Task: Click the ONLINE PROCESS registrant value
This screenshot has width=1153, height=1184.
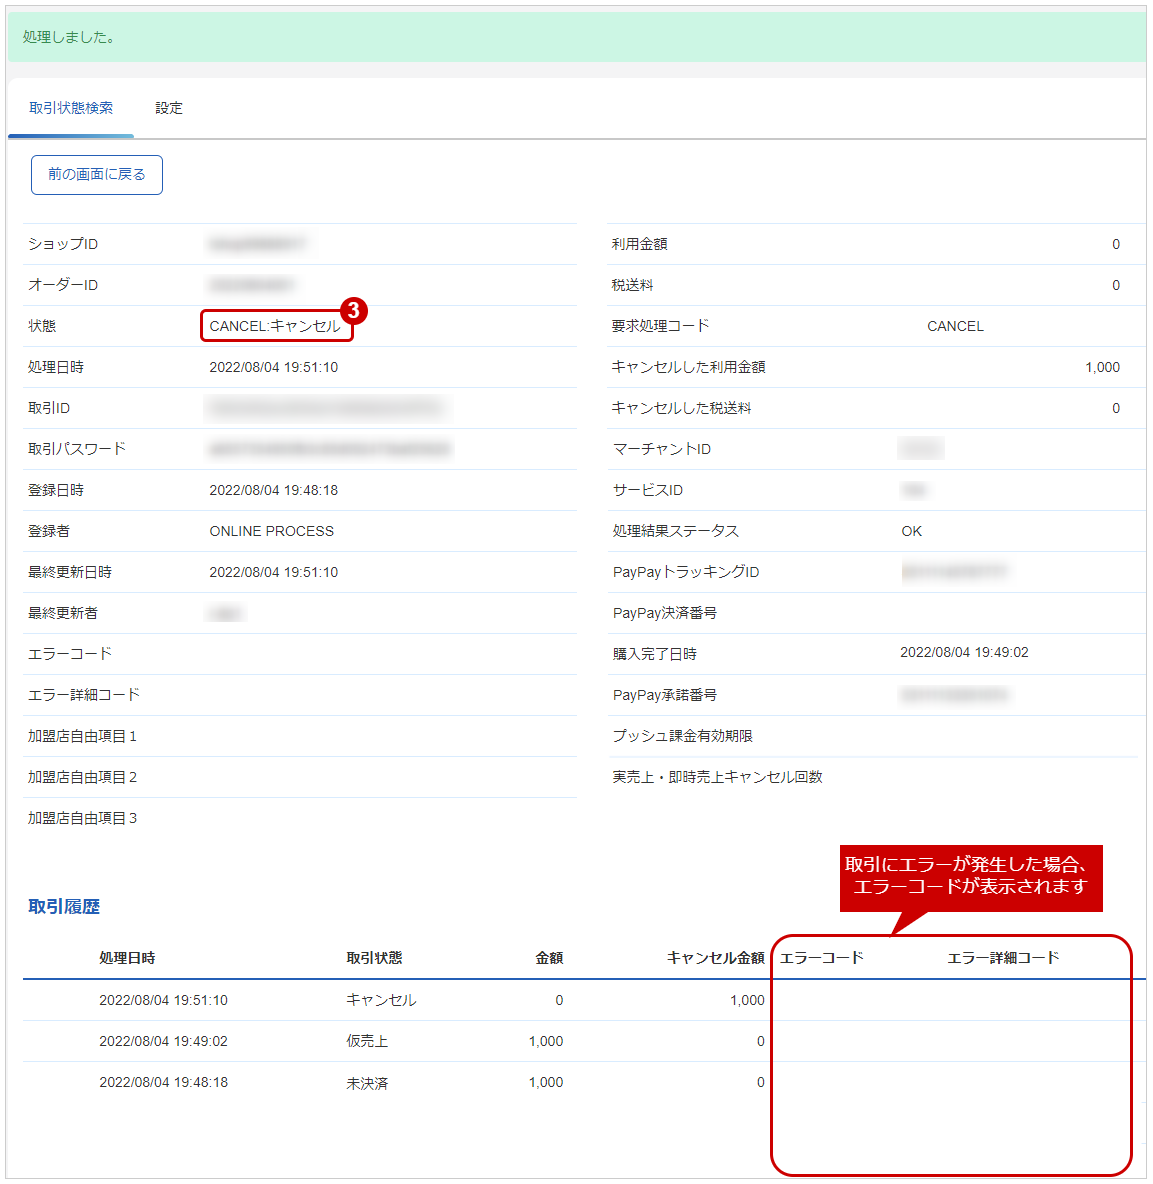Action: pos(272,532)
